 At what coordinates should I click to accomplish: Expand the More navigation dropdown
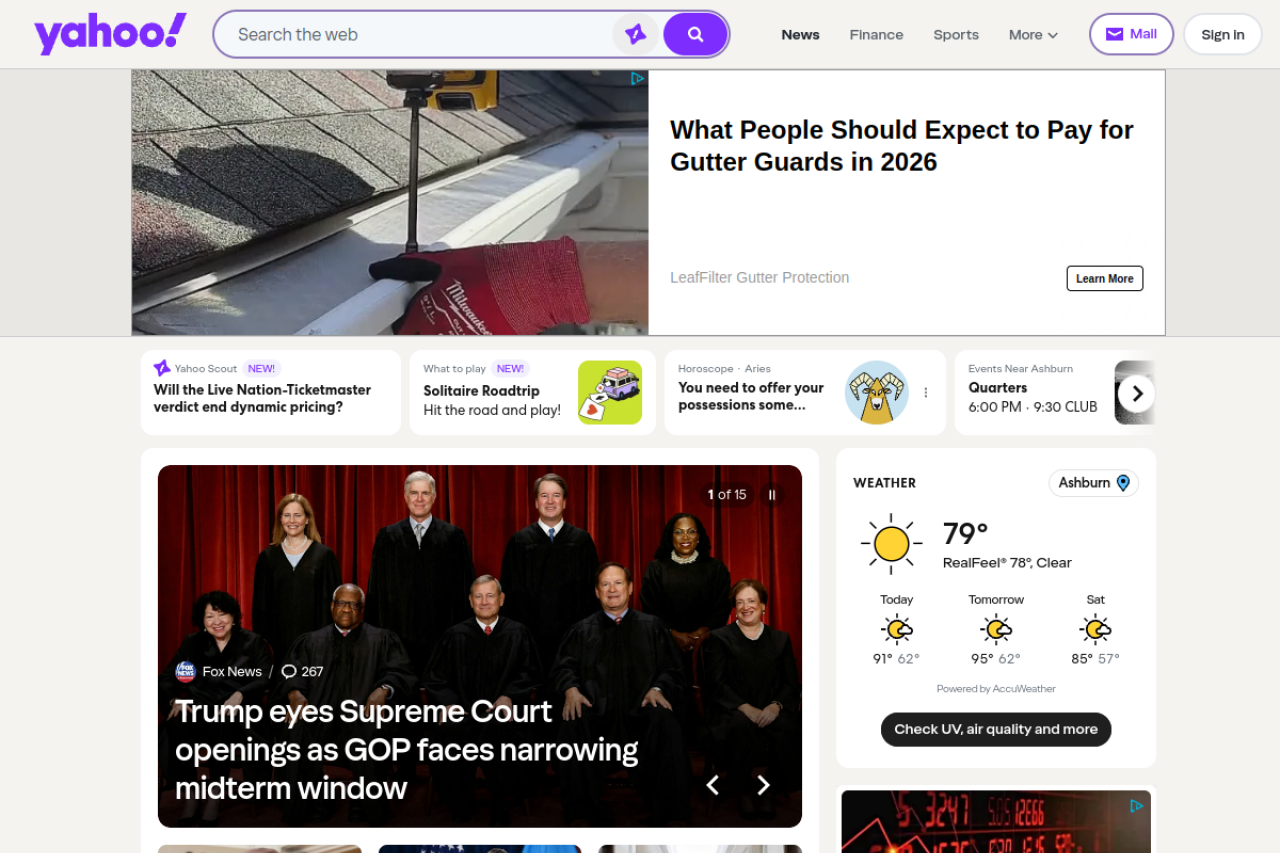1033,34
